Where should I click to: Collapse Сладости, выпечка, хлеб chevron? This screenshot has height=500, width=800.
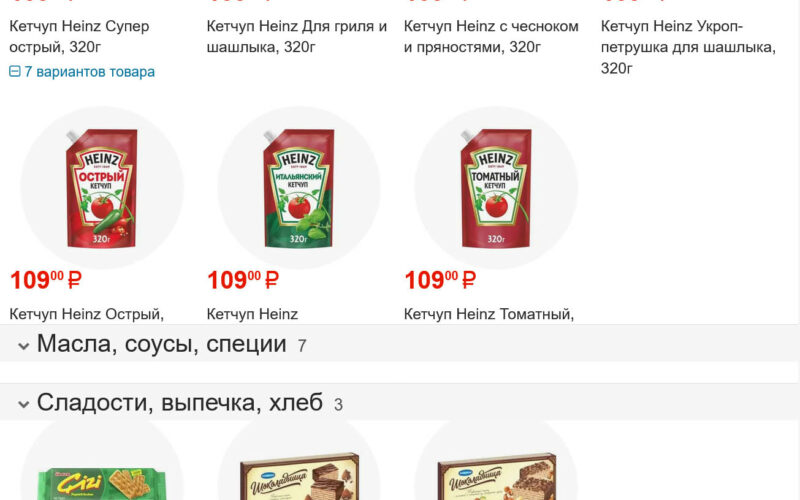point(23,405)
